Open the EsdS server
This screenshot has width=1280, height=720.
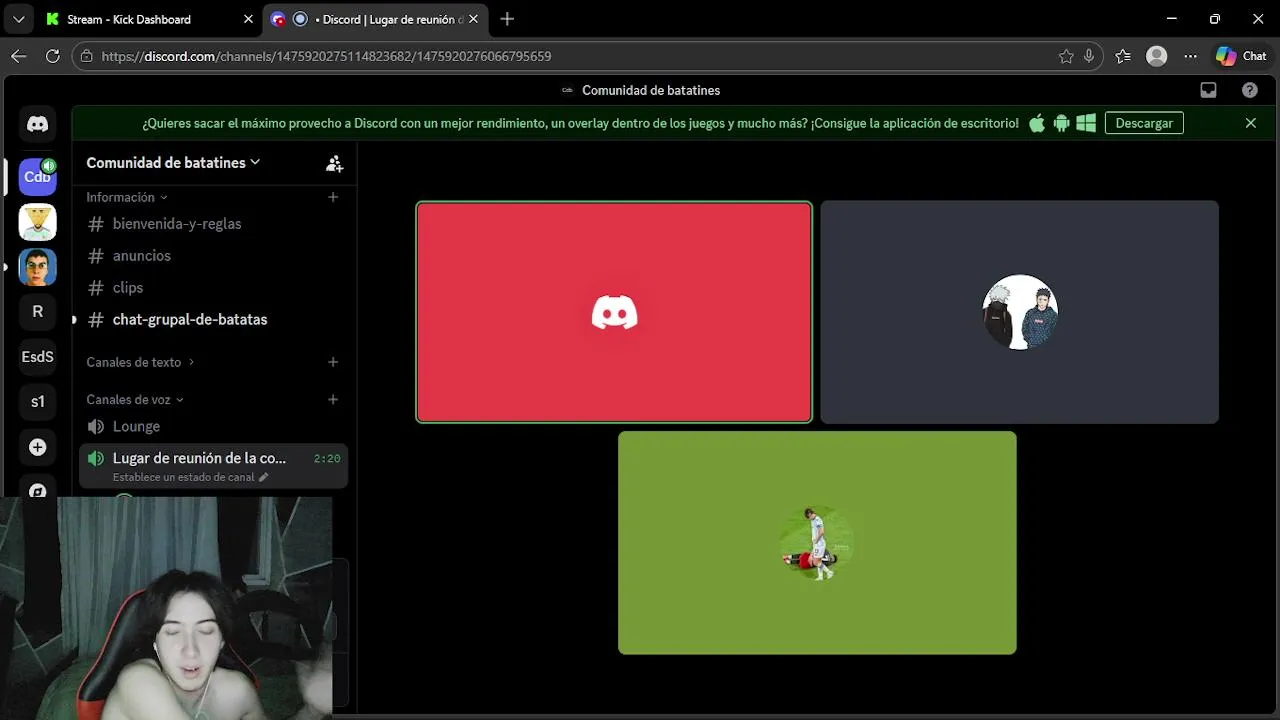tap(37, 357)
